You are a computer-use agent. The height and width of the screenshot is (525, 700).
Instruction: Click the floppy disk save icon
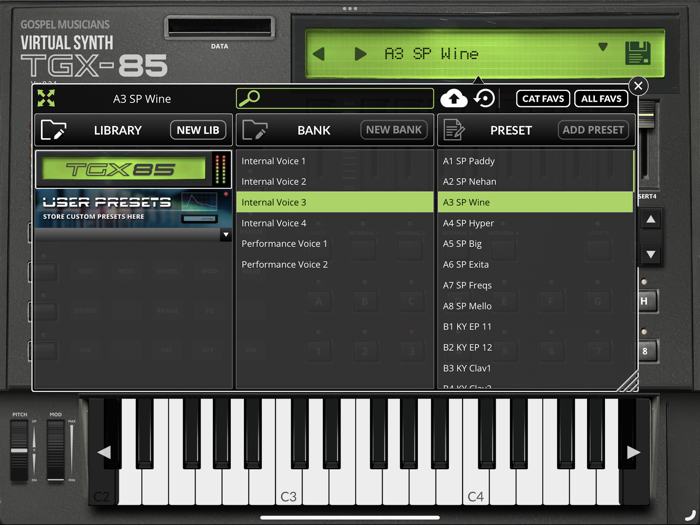(638, 53)
